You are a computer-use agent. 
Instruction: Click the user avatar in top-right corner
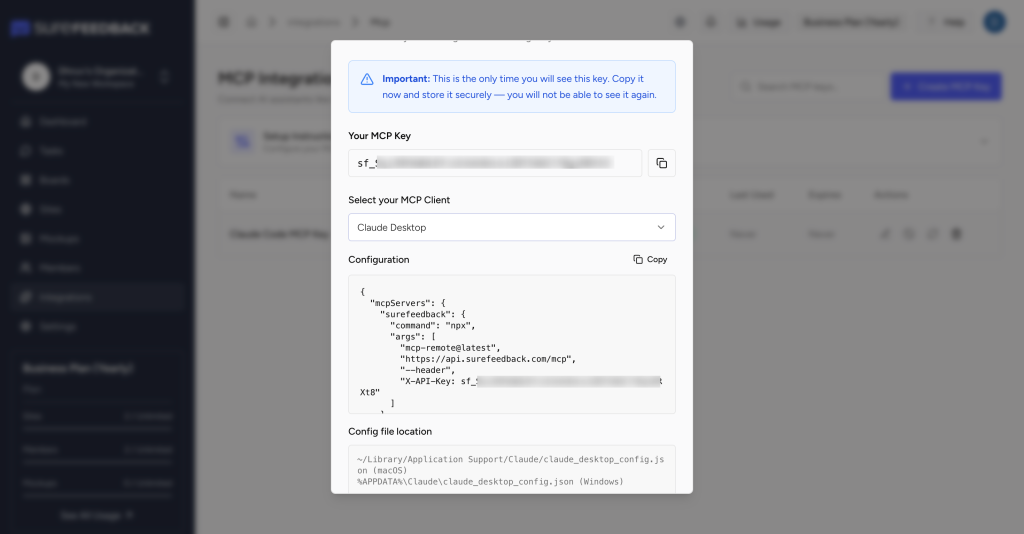995,22
